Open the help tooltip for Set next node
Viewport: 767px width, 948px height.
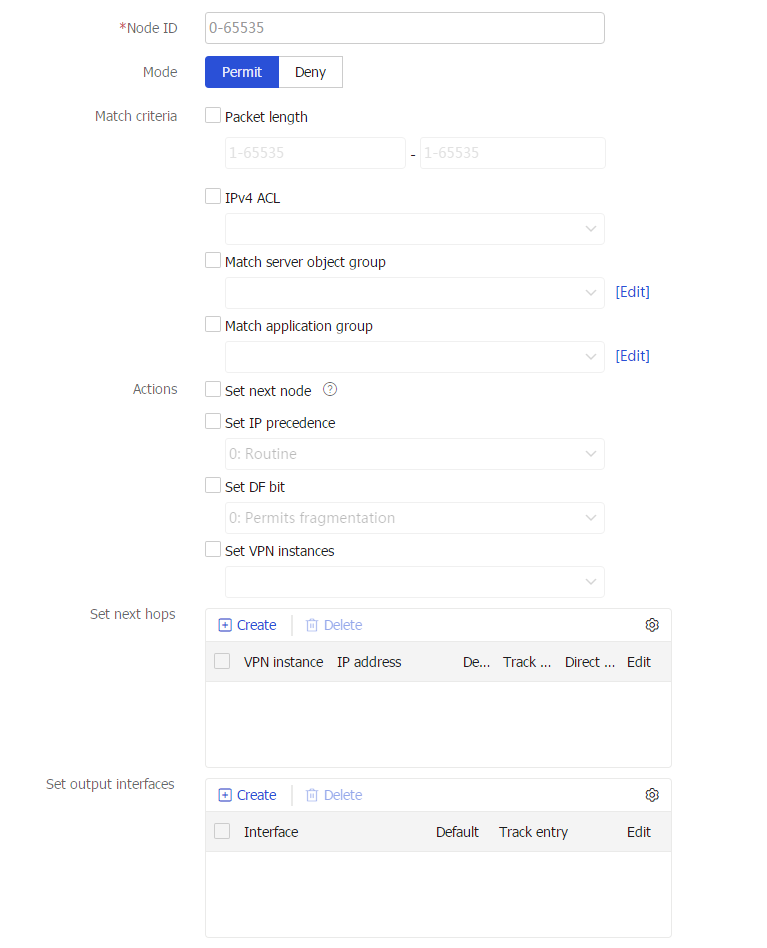[x=330, y=389]
